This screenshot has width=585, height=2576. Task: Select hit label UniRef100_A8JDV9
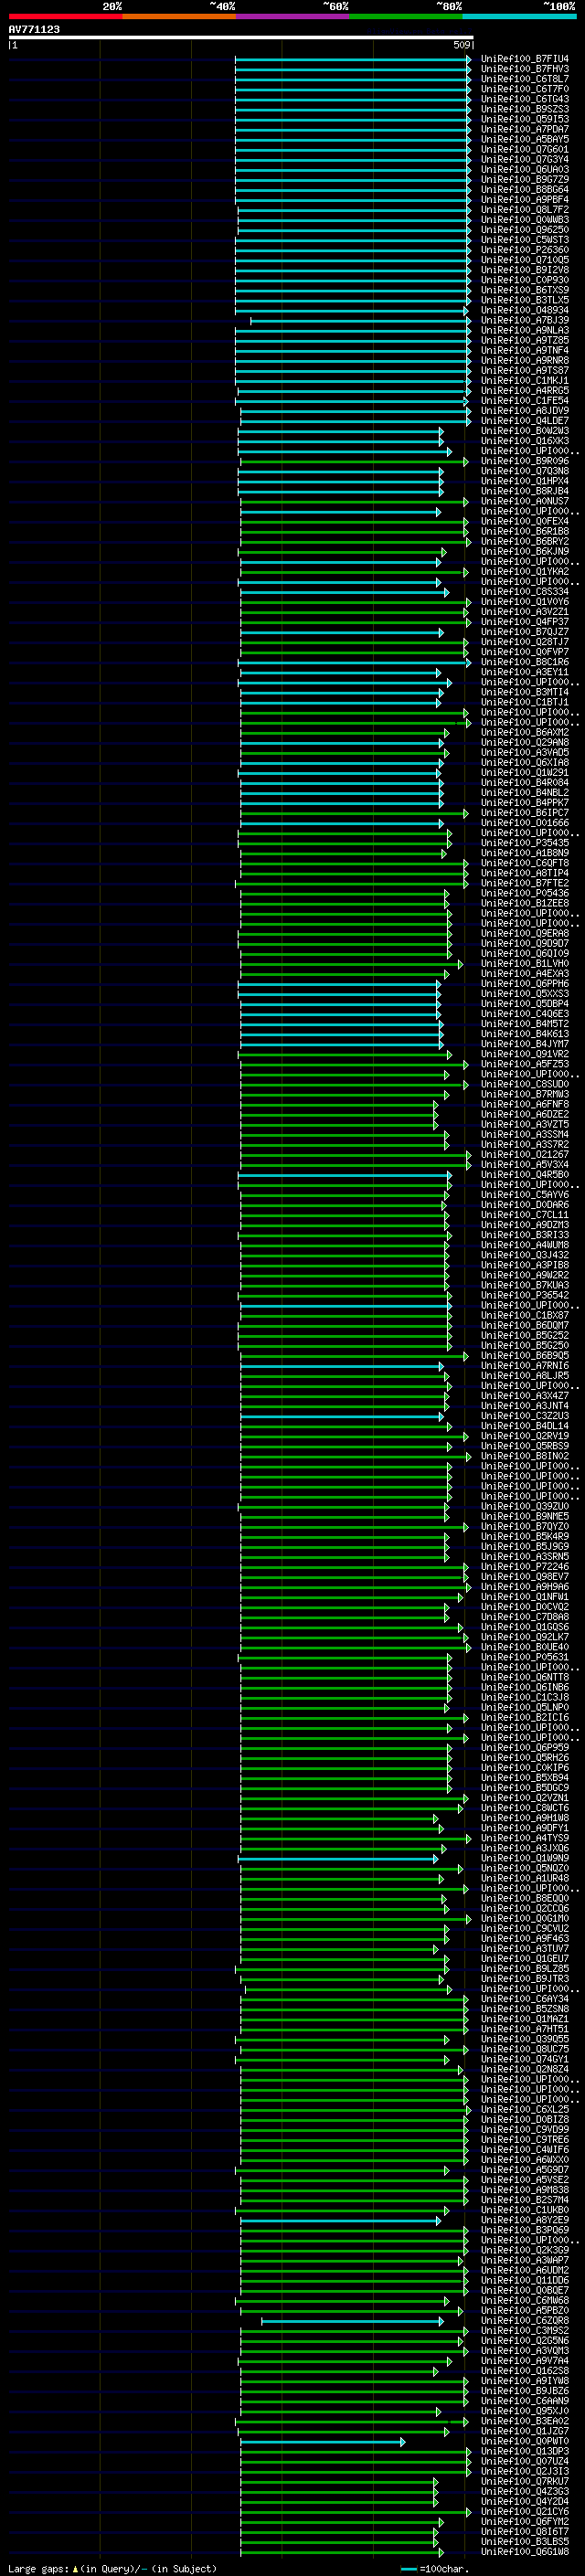(525, 410)
